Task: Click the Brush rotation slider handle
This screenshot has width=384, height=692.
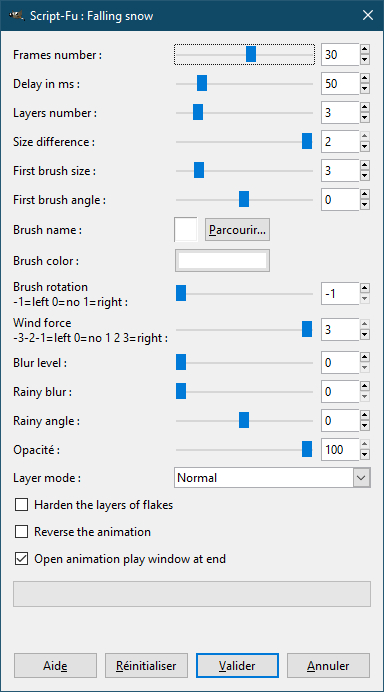Action: [x=181, y=293]
